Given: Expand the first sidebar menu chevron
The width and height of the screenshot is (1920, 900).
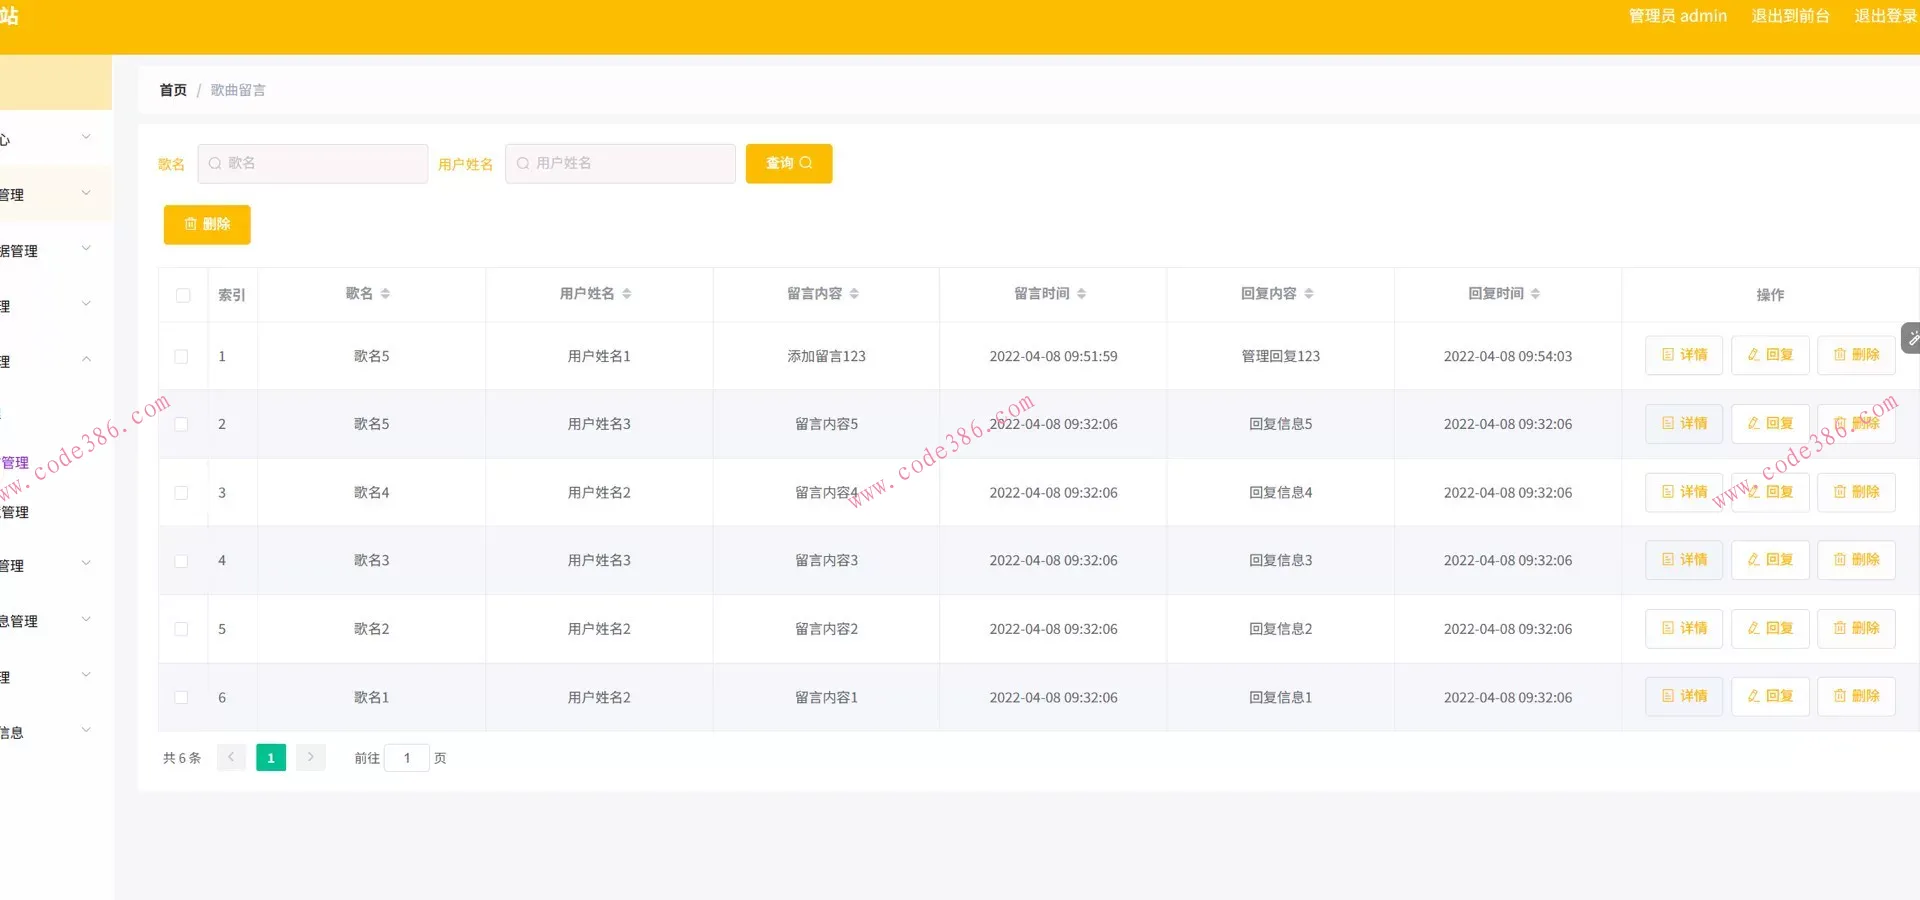Looking at the screenshot, I should (x=86, y=138).
